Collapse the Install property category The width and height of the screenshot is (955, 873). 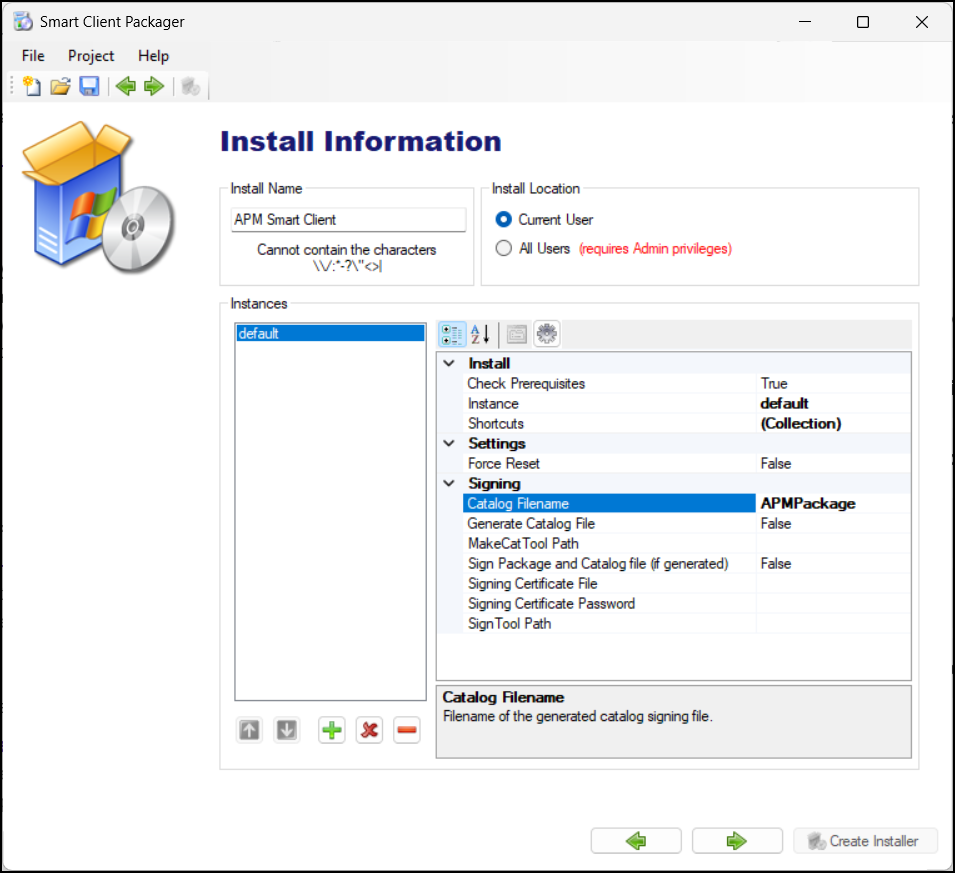pyautogui.click(x=449, y=364)
